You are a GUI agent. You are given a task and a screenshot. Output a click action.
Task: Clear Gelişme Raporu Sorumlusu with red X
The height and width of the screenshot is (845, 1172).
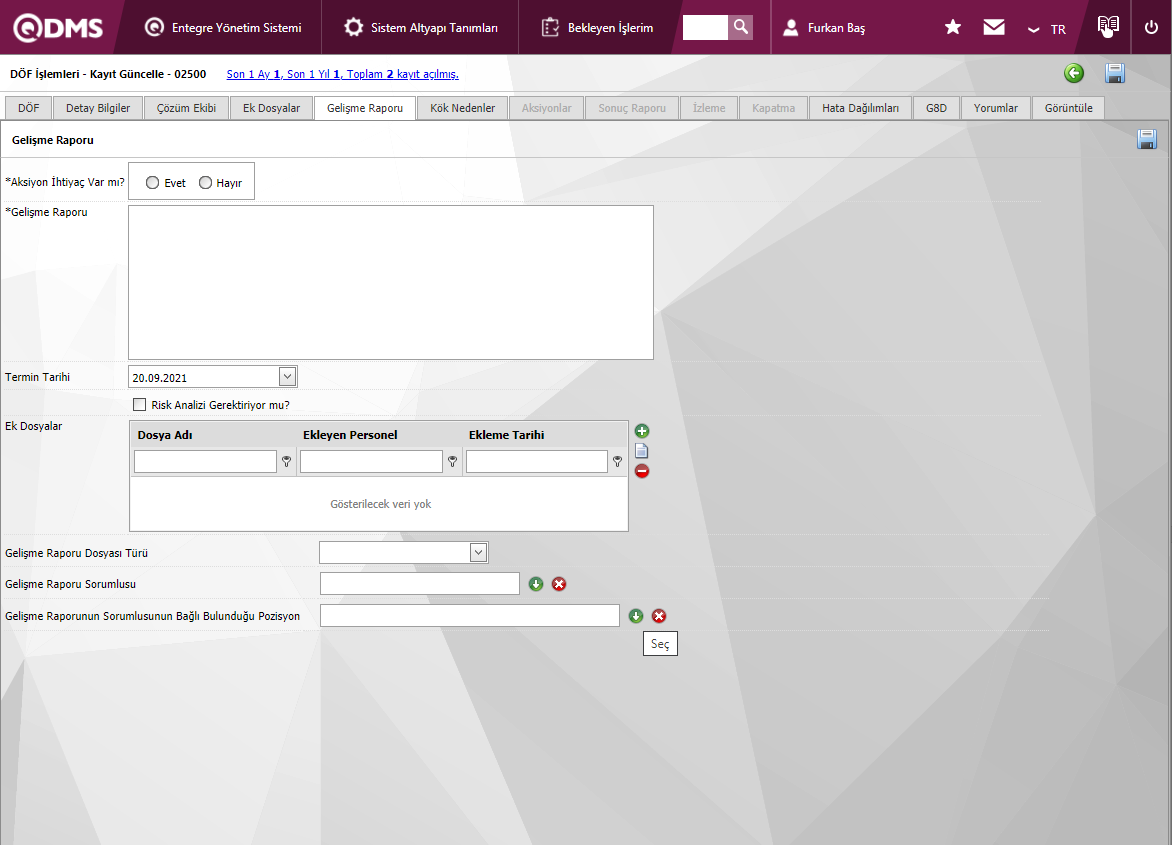[x=559, y=584]
